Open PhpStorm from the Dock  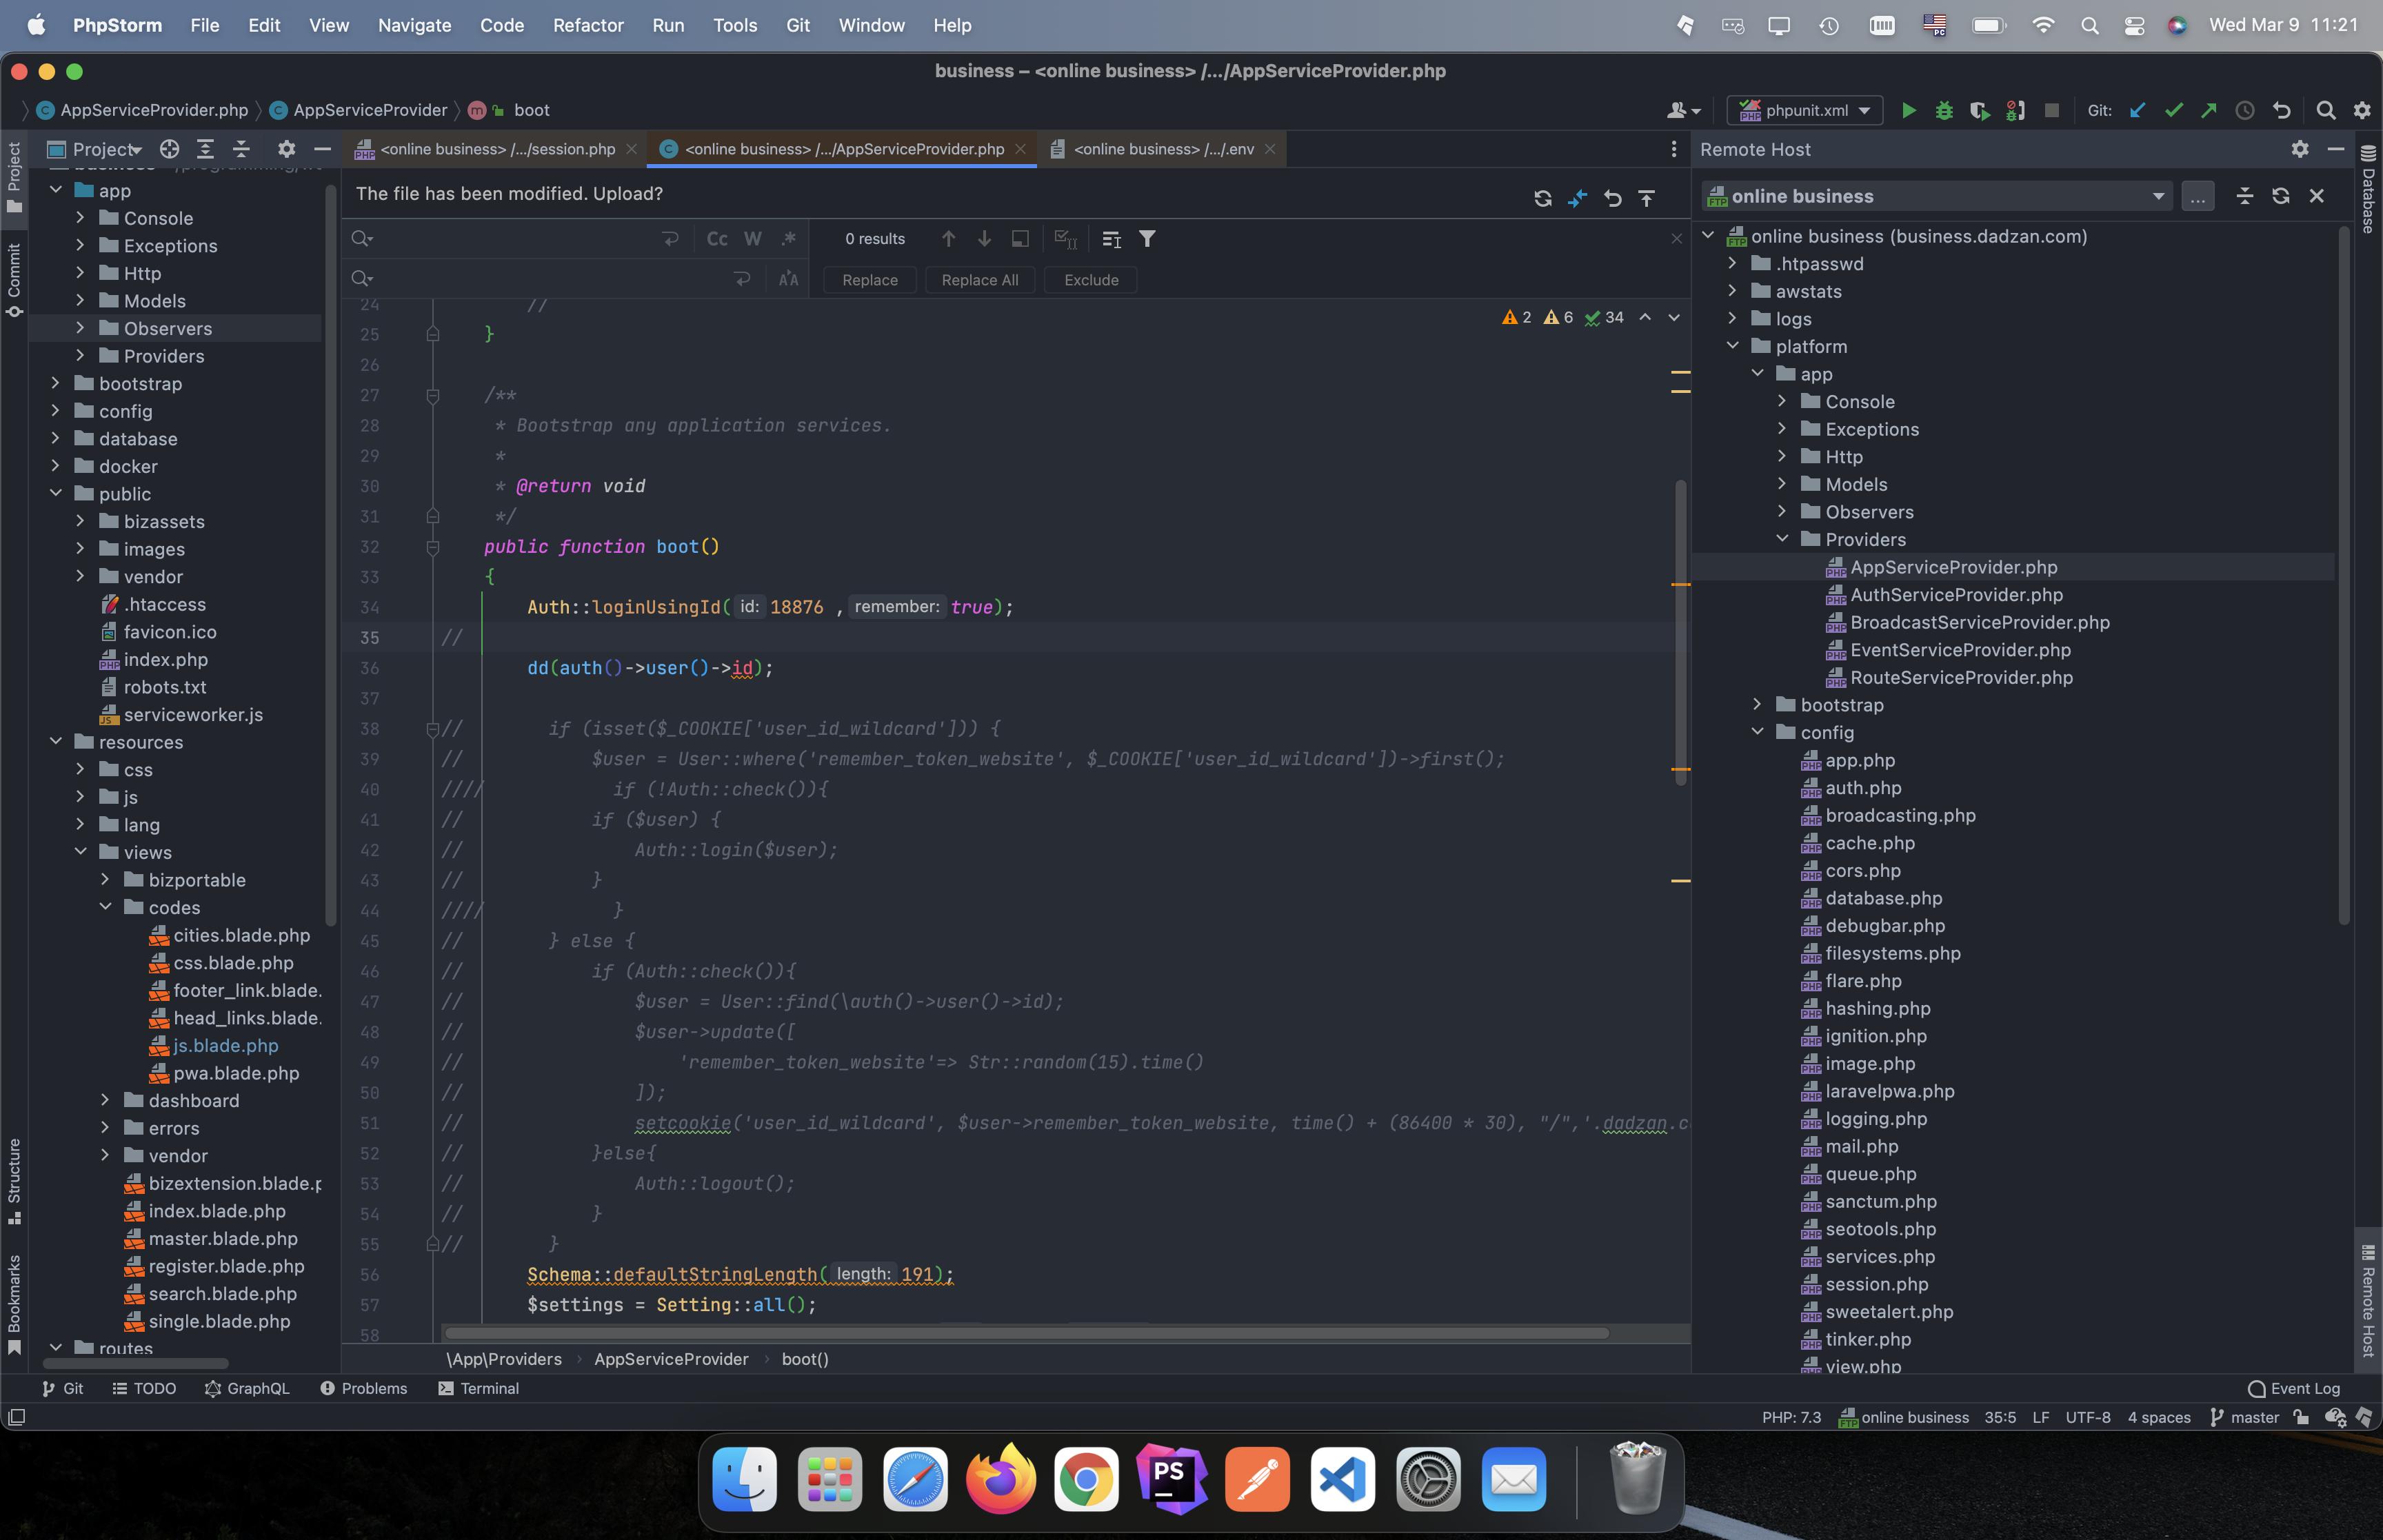[x=1171, y=1479]
